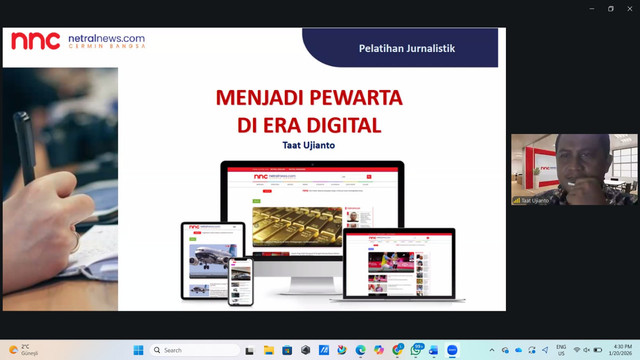Open the colorful bird-logo app on taskbar
Screen dimensions: 640x360
342,350
